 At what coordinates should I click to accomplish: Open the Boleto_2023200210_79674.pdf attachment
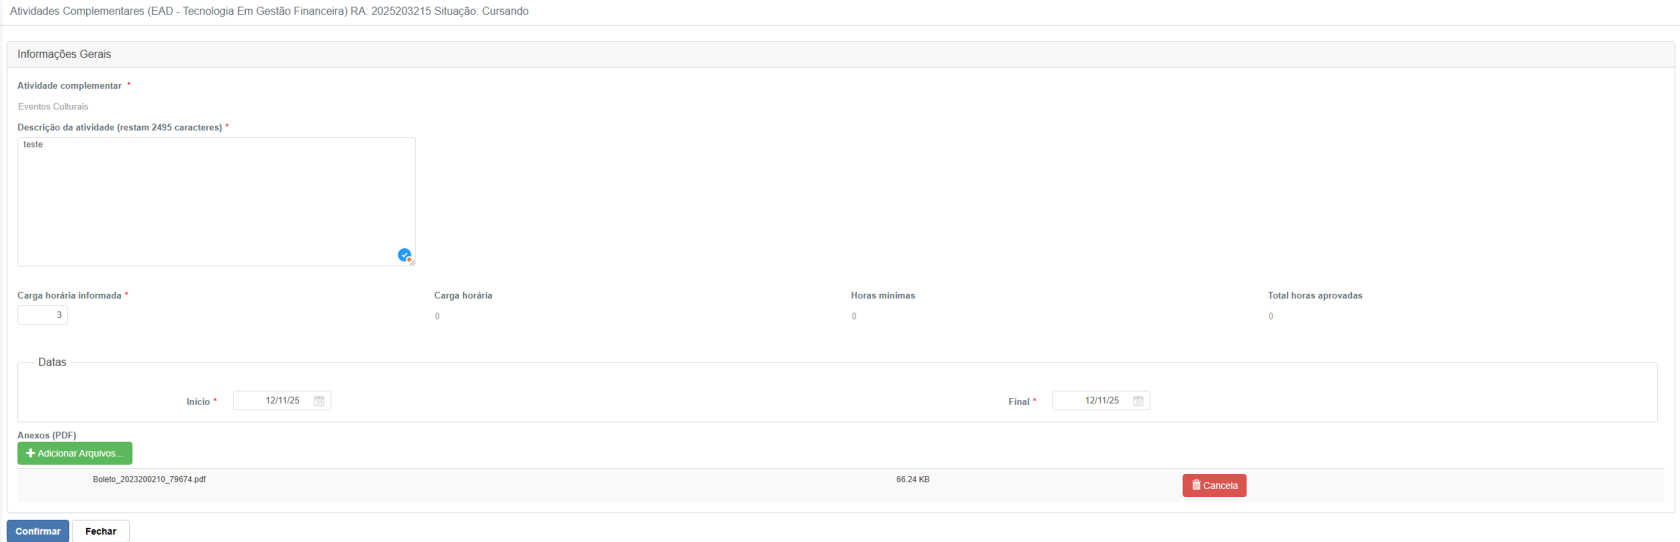point(149,480)
